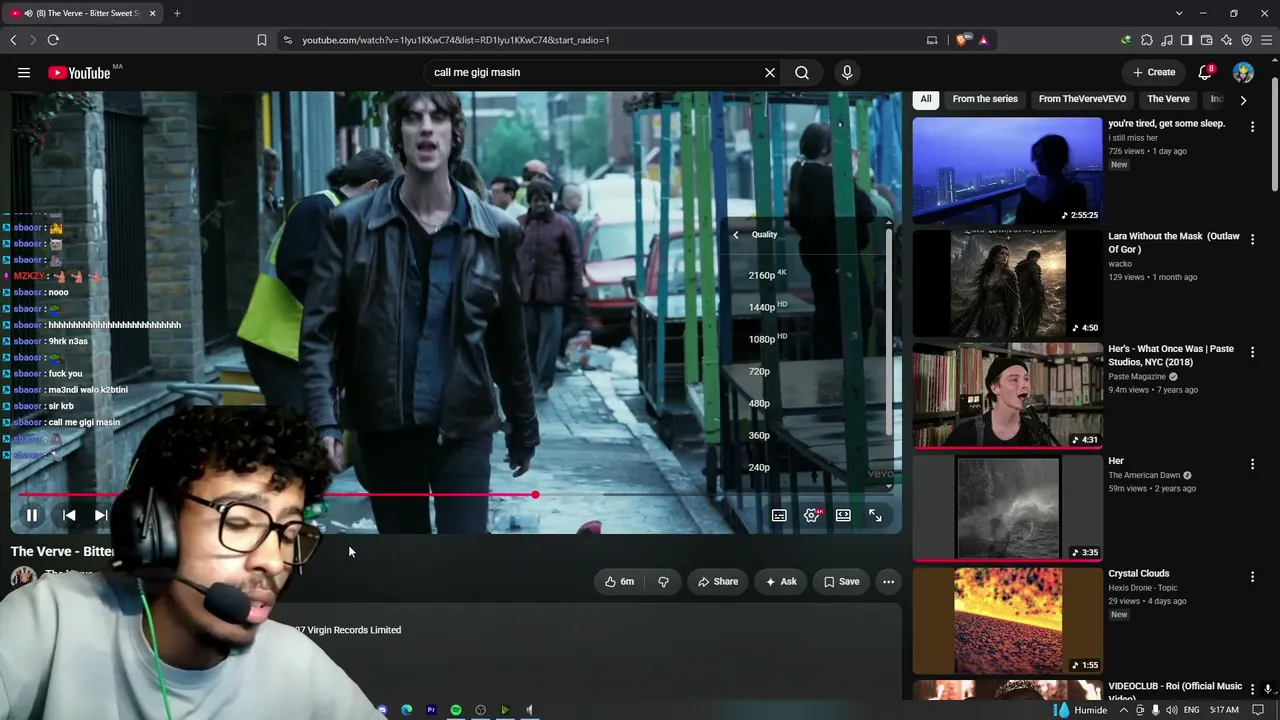Open the Ask assistant button

[781, 582]
